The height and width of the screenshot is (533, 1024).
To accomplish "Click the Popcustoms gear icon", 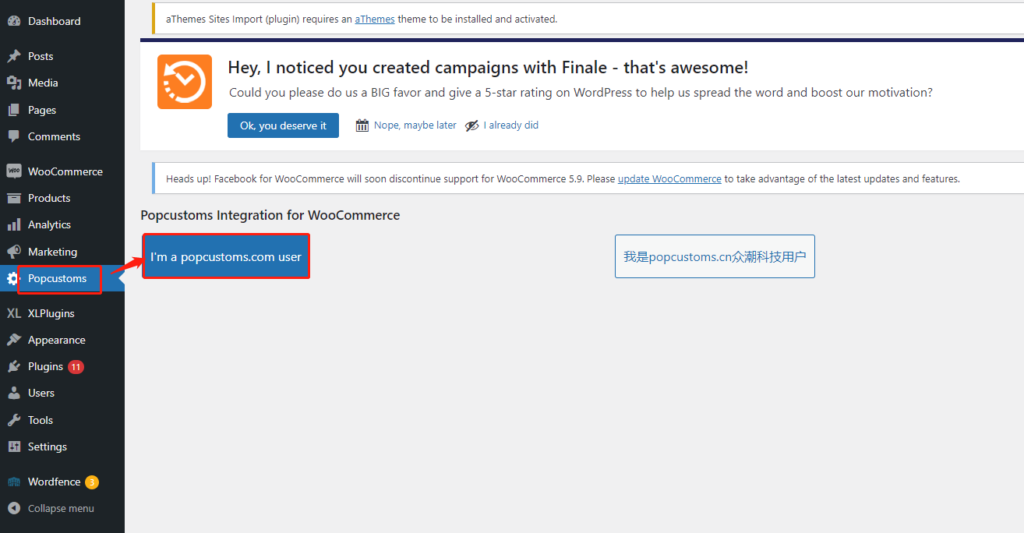I will [x=12, y=279].
